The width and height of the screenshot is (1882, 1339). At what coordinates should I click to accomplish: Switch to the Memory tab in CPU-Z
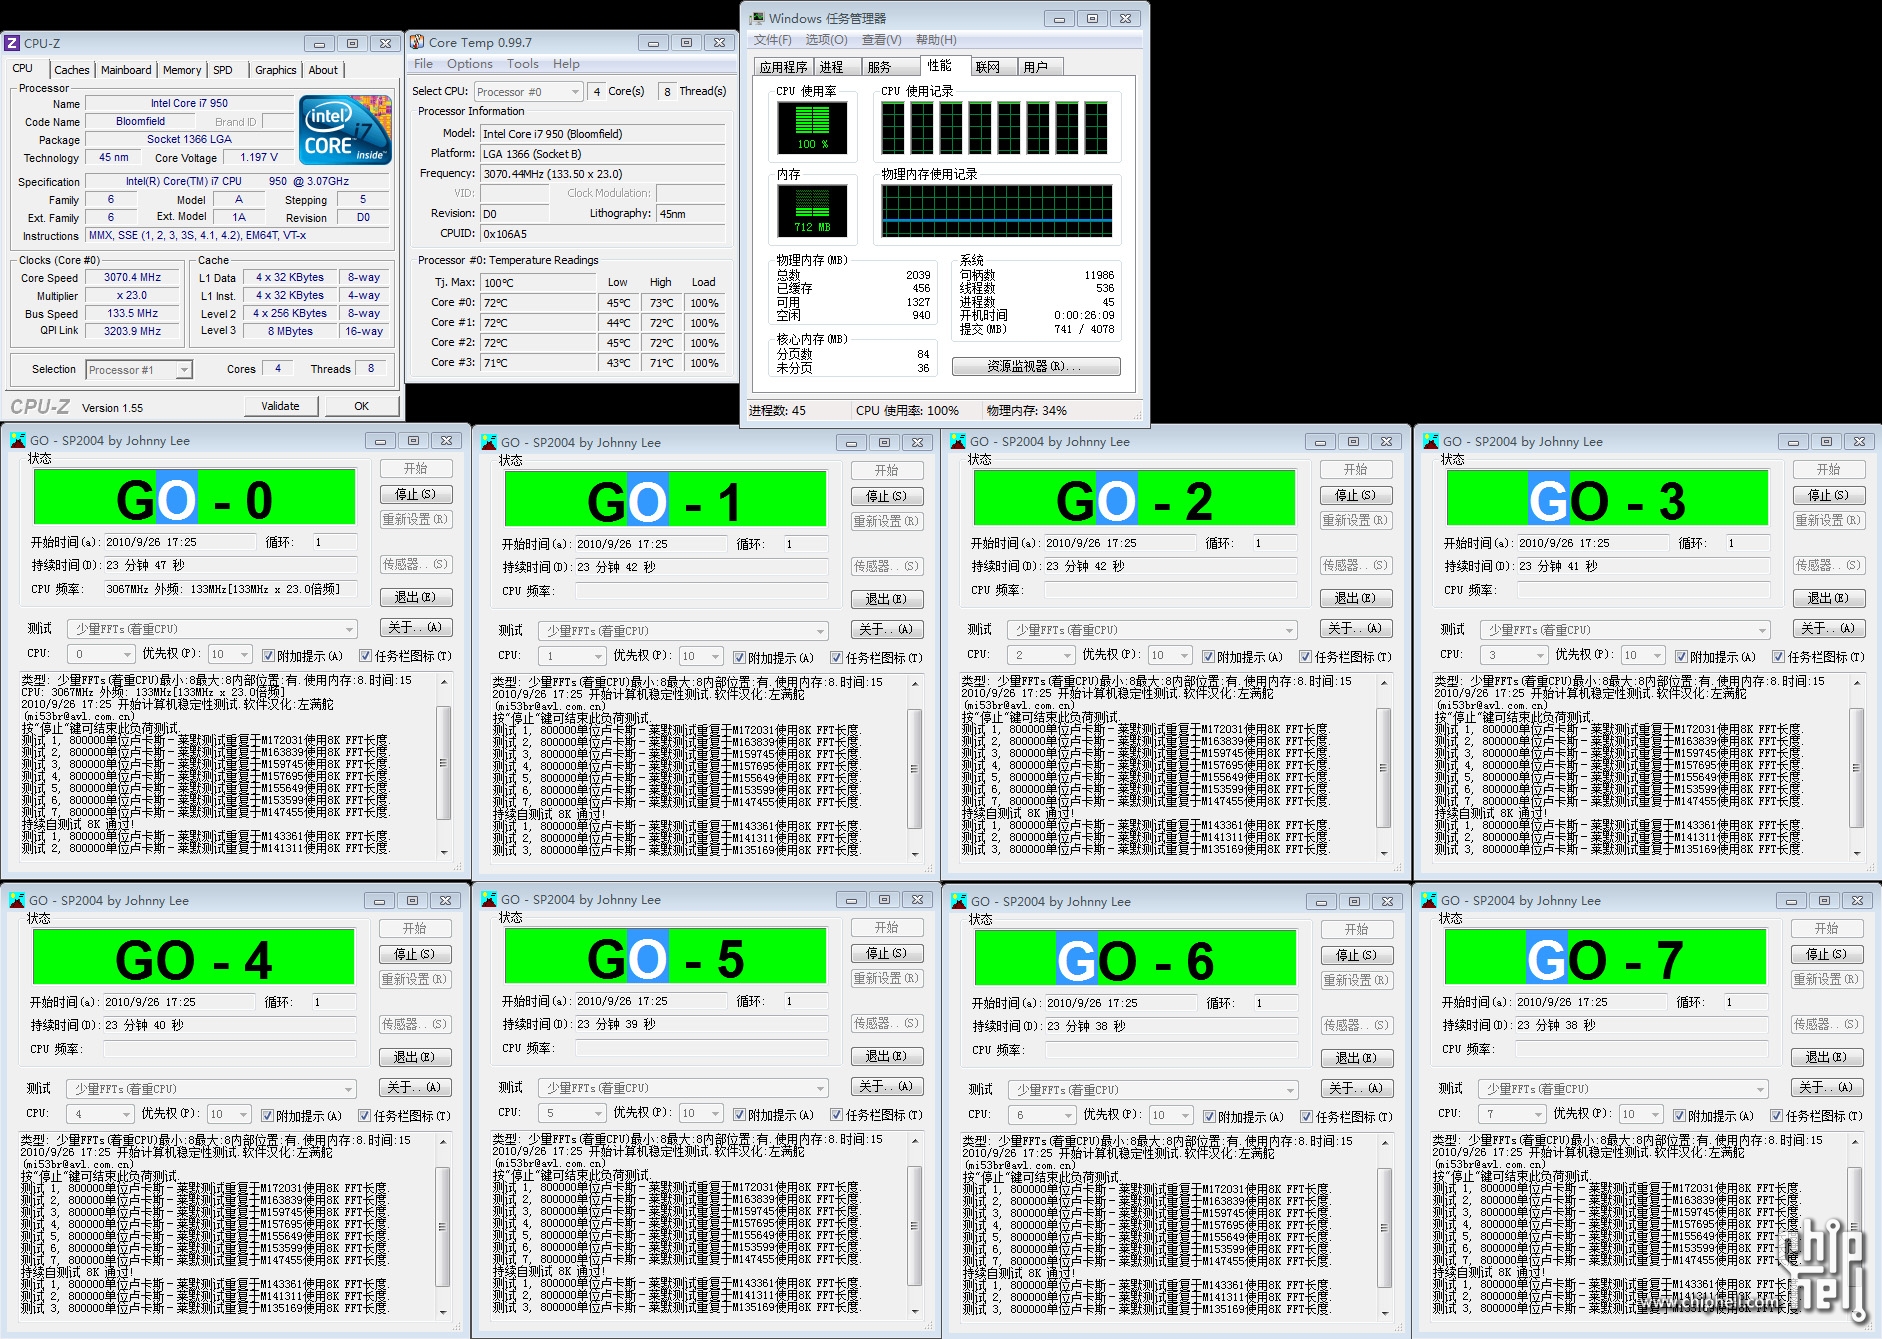[x=182, y=70]
